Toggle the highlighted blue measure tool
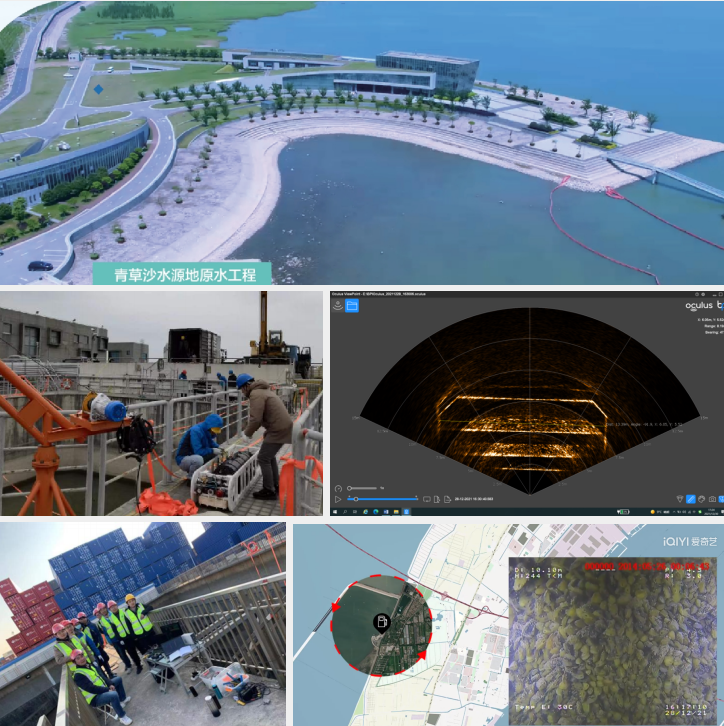 690,498
